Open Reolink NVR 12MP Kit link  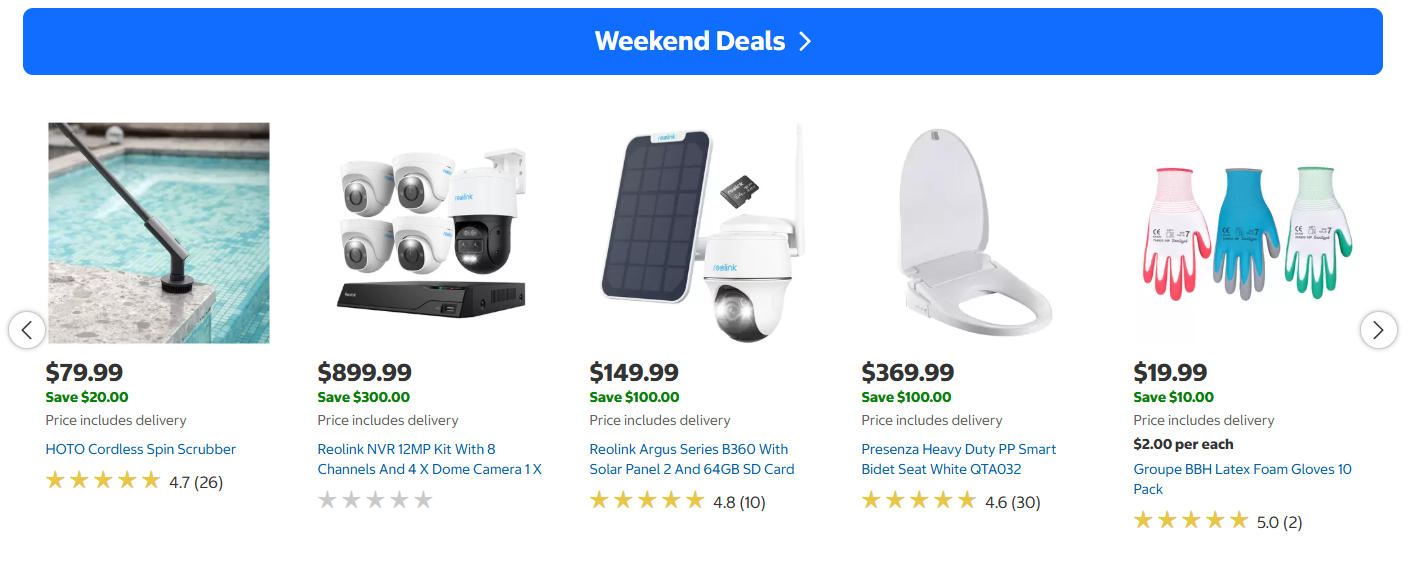coord(430,459)
